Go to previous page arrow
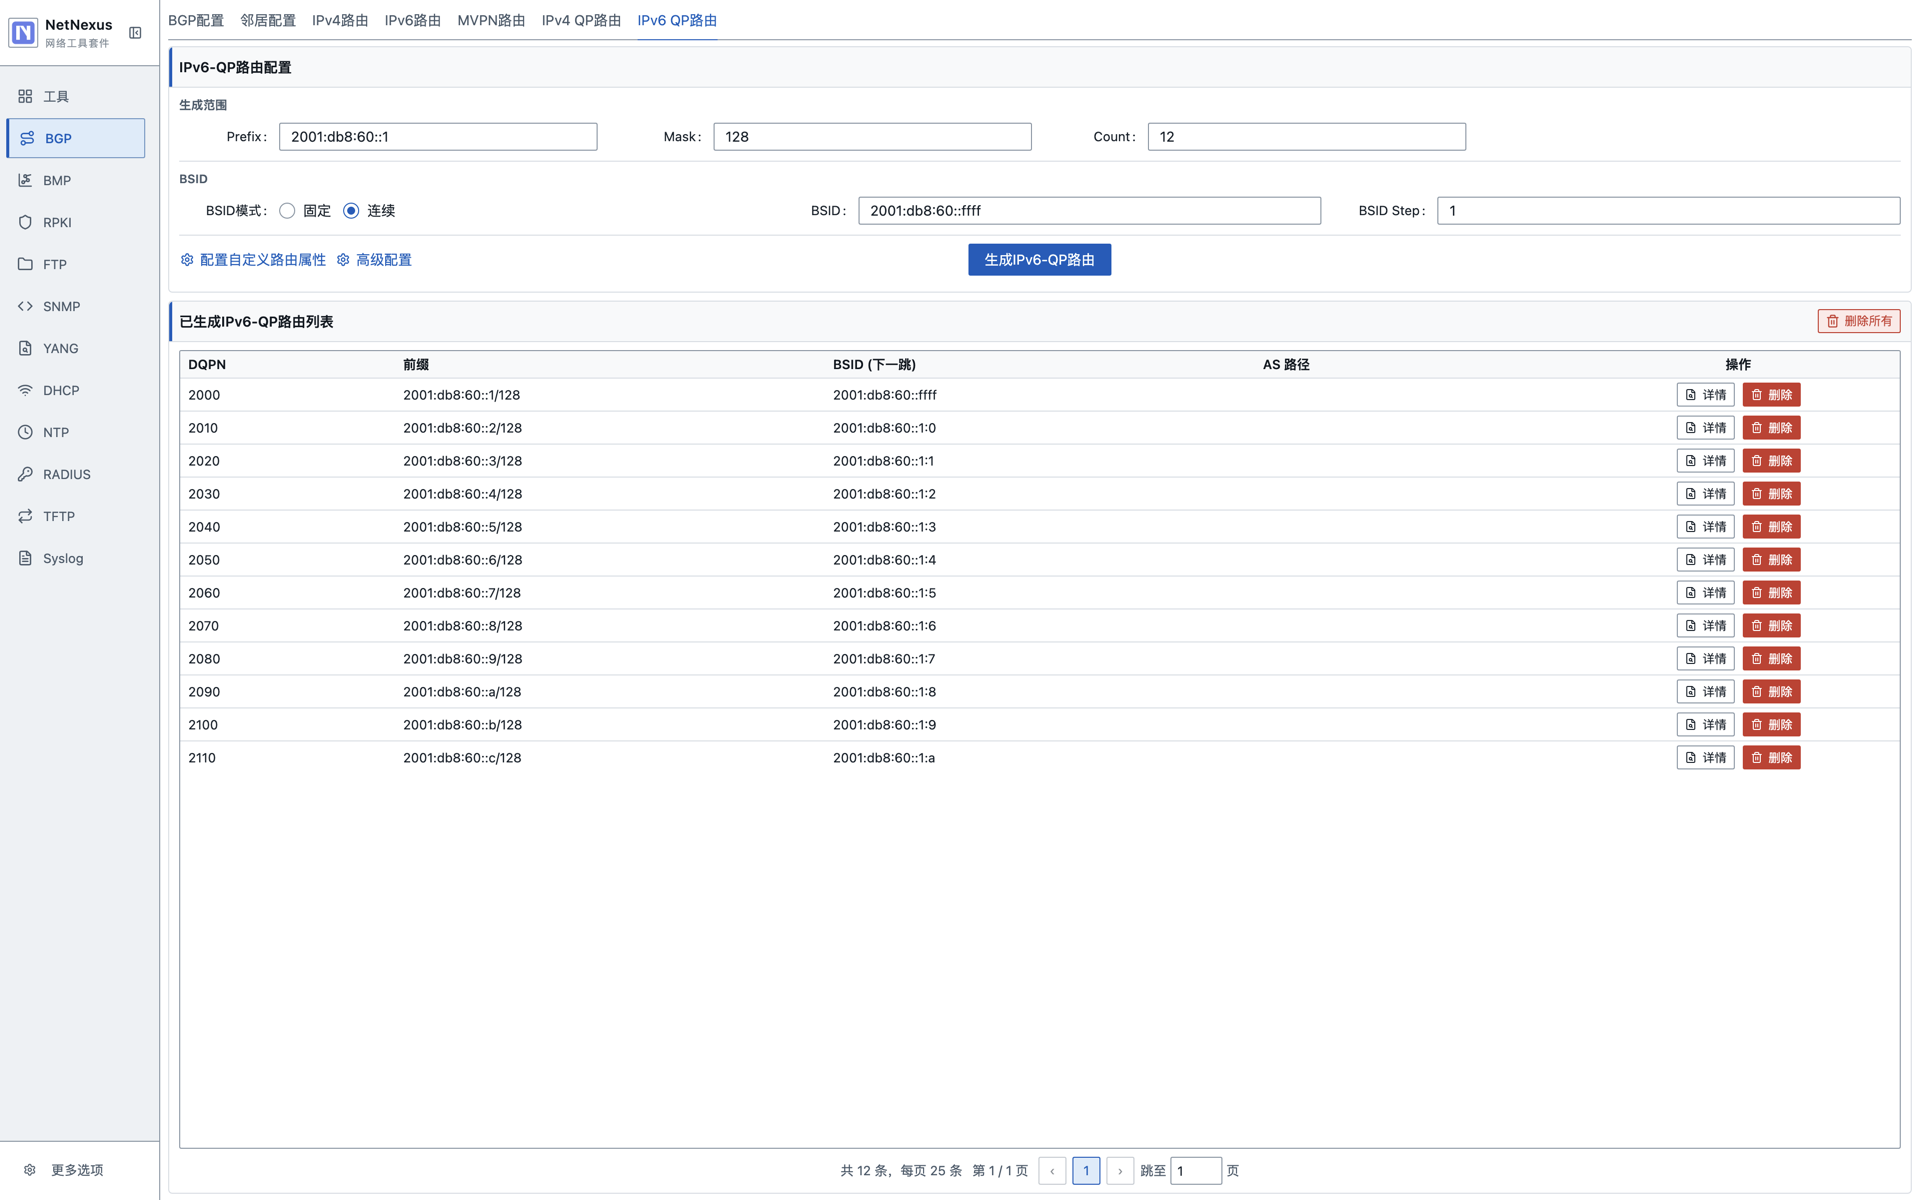The height and width of the screenshot is (1200, 1920). pos(1052,1171)
